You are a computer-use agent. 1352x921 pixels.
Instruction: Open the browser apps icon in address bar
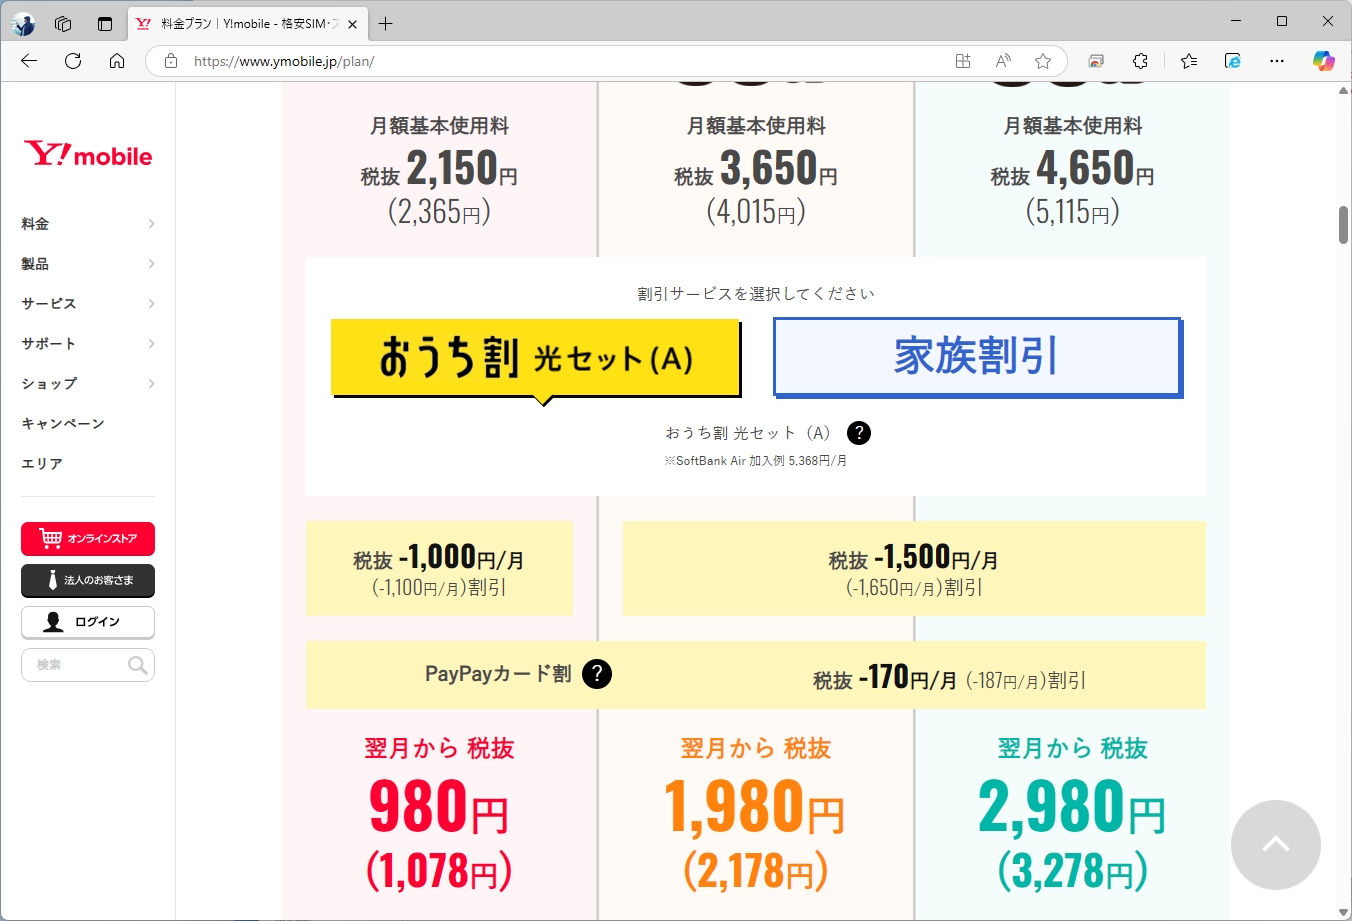click(963, 61)
